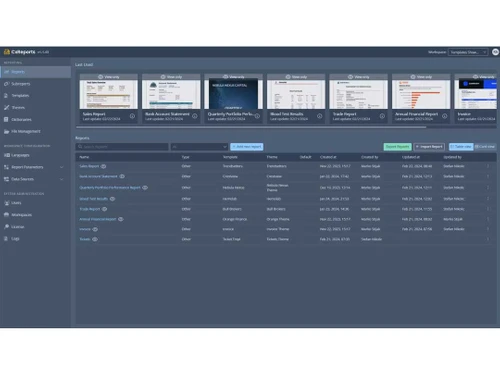
Task: Click the Import Report button
Action: [429, 147]
